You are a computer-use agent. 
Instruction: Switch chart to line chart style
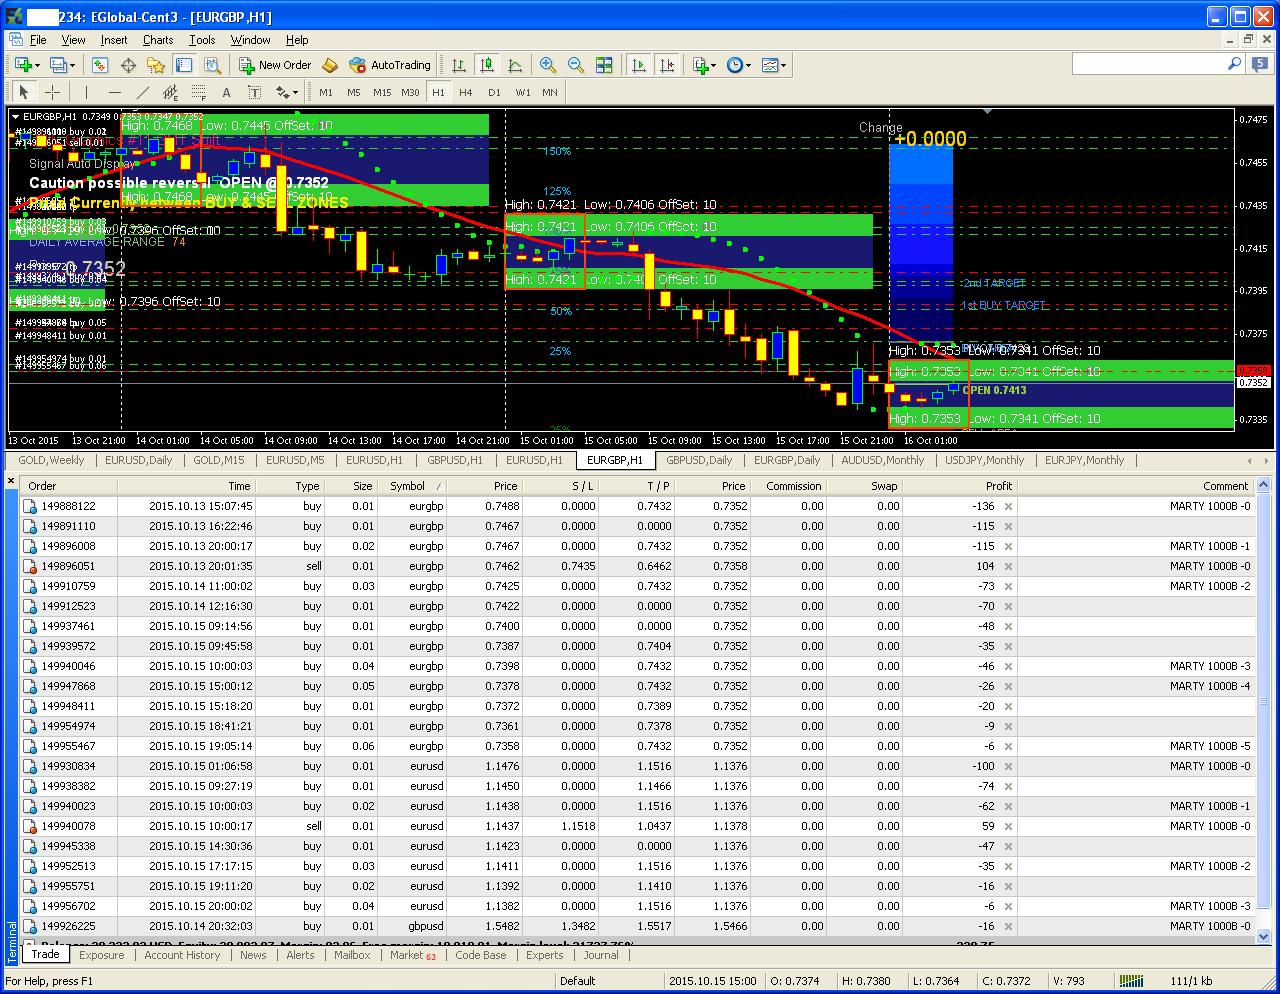tap(515, 65)
